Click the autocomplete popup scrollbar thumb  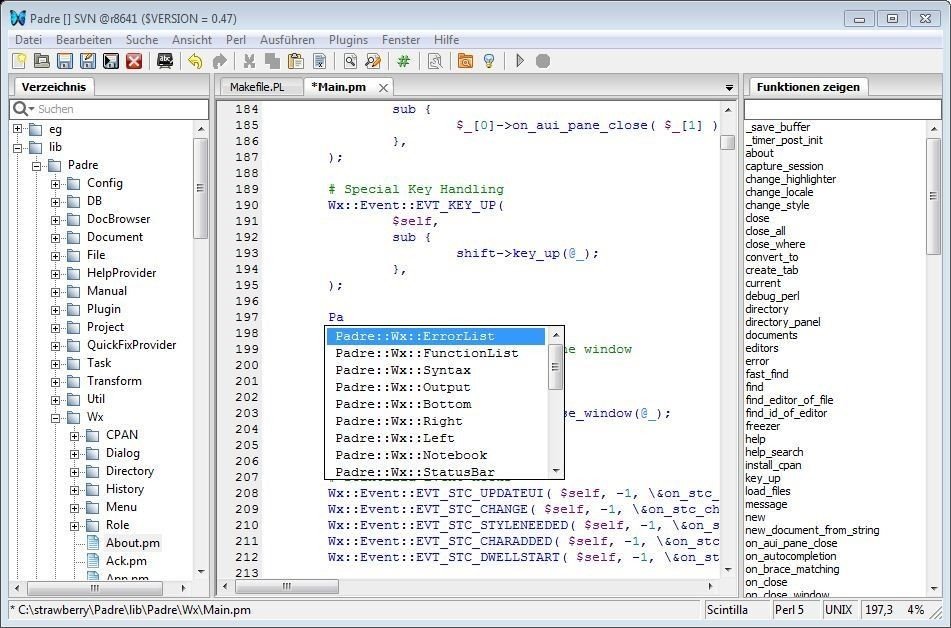(555, 366)
